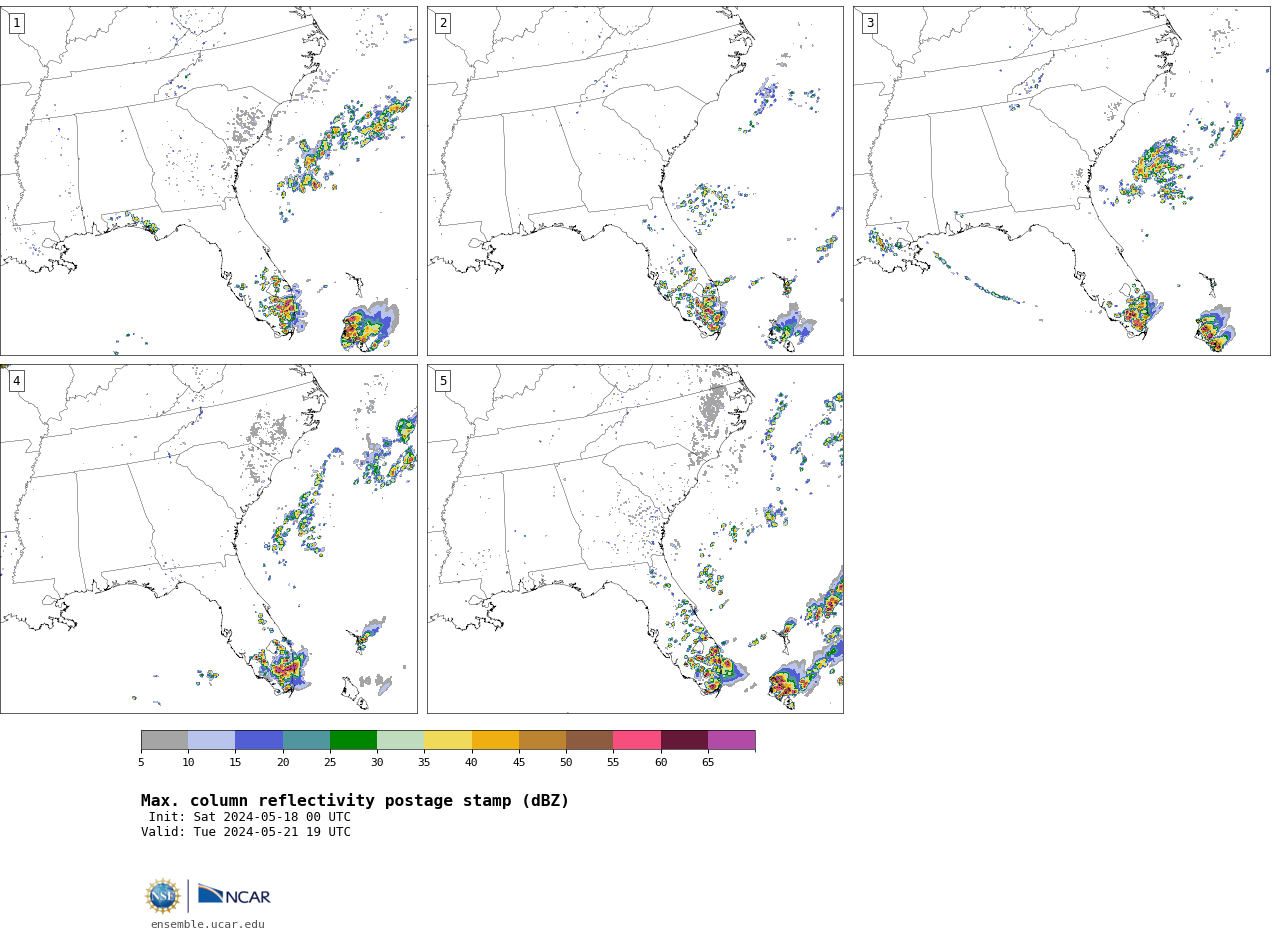Open ensemble member 3 reflectivity map
Screen dimensions: 1280x936
pos(1062,181)
